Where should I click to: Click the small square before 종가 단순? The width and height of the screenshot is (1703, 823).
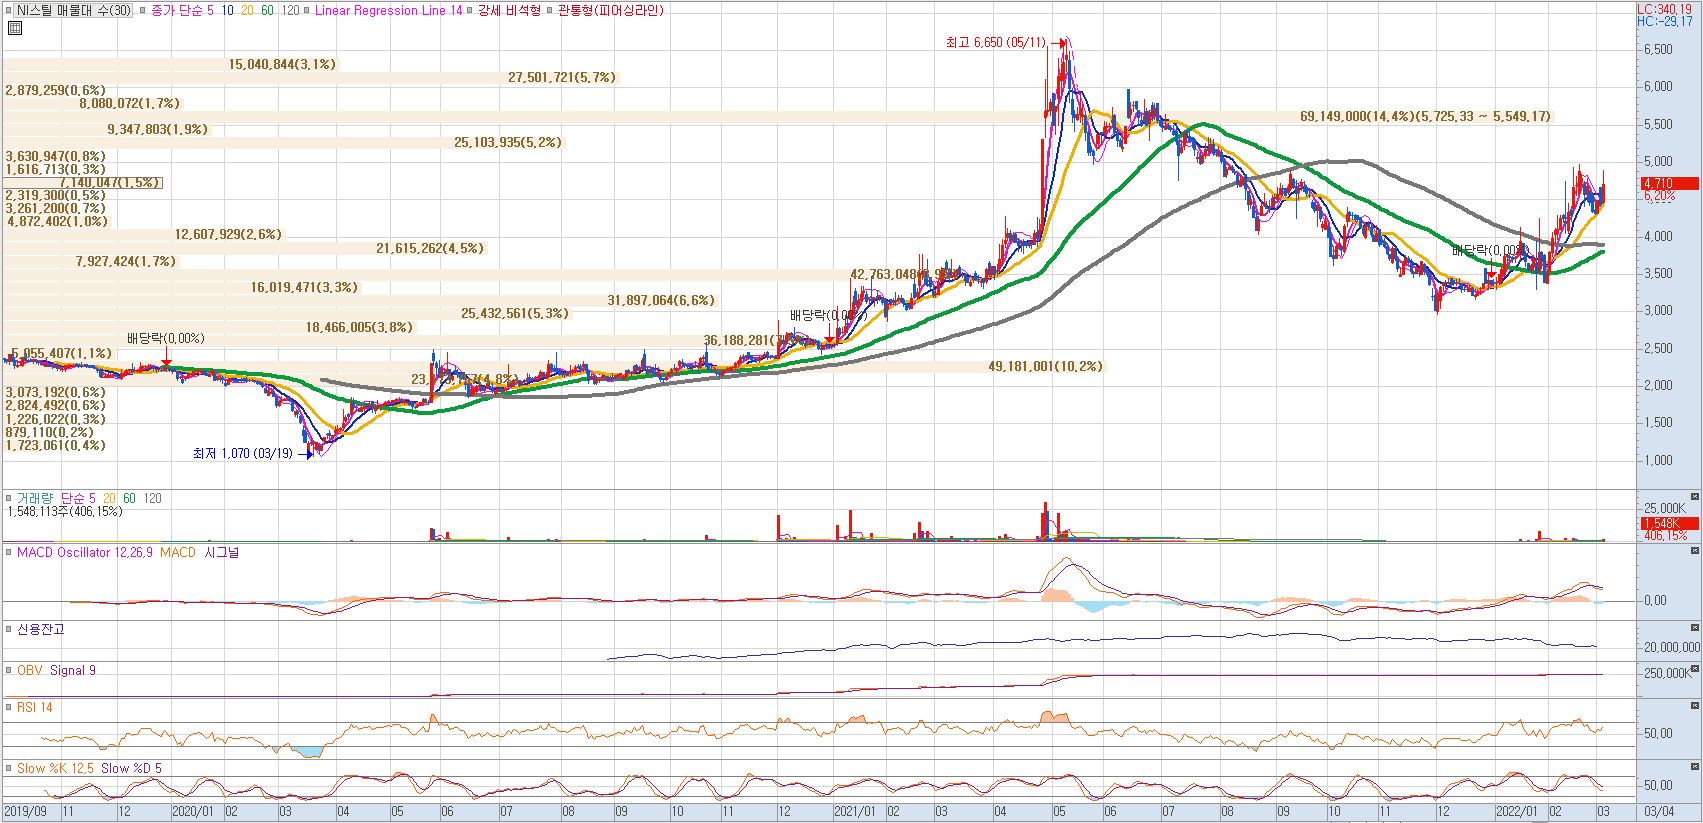pos(143,11)
